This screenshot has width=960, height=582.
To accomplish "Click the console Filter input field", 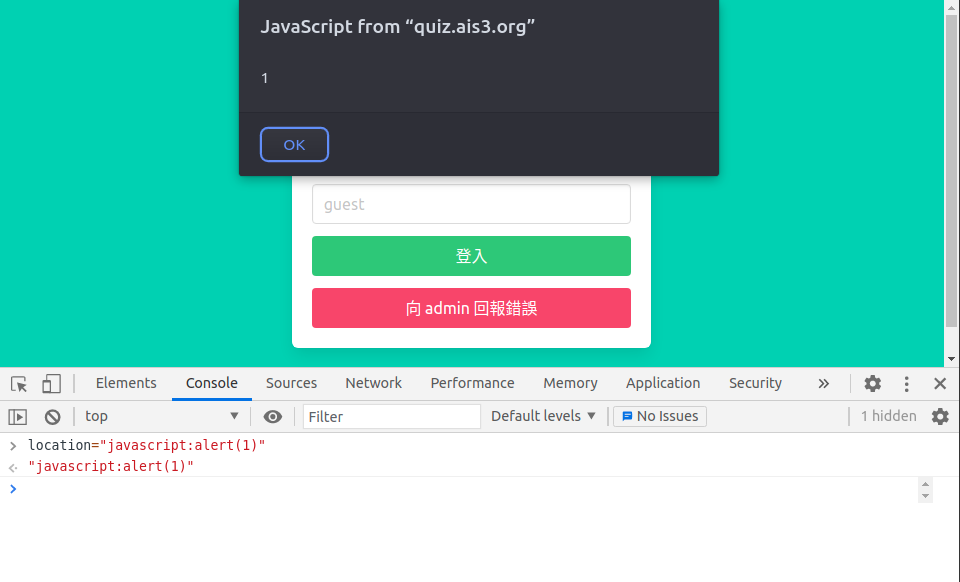I will [392, 417].
